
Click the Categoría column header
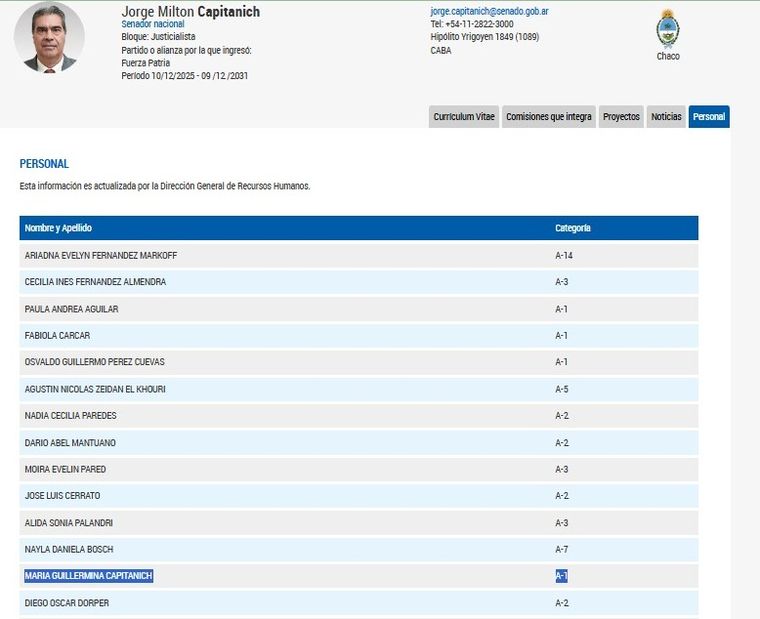pos(573,228)
